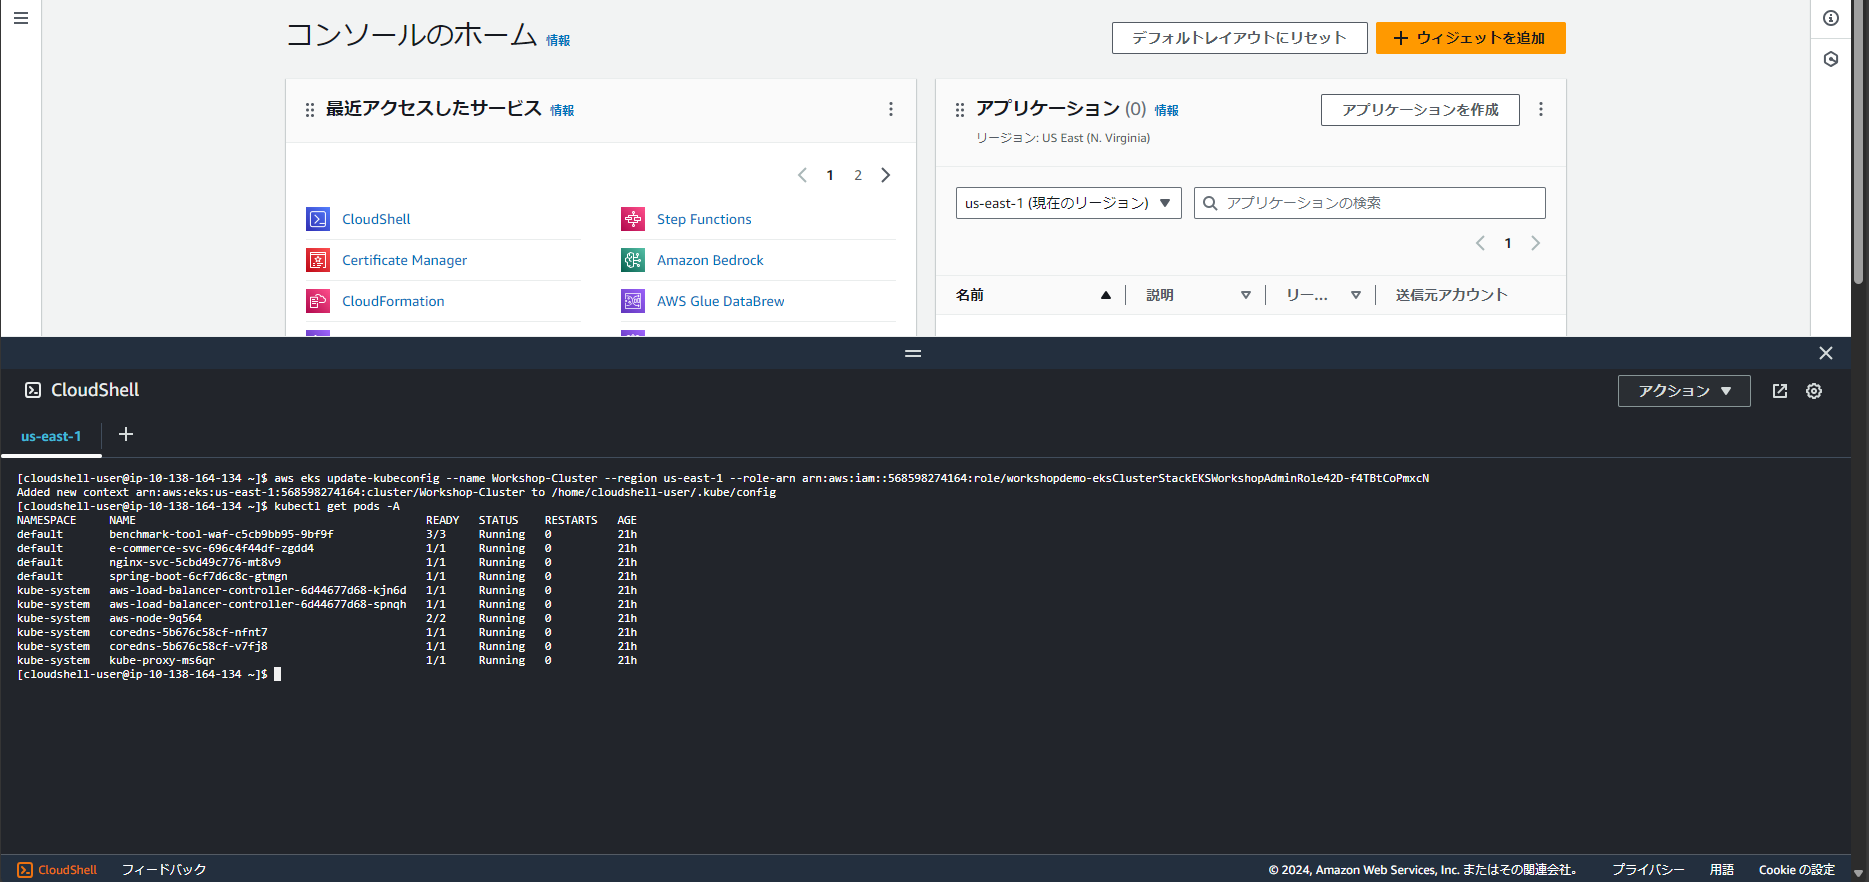
Task: Select page 1 of the applications list
Action: 1508,243
